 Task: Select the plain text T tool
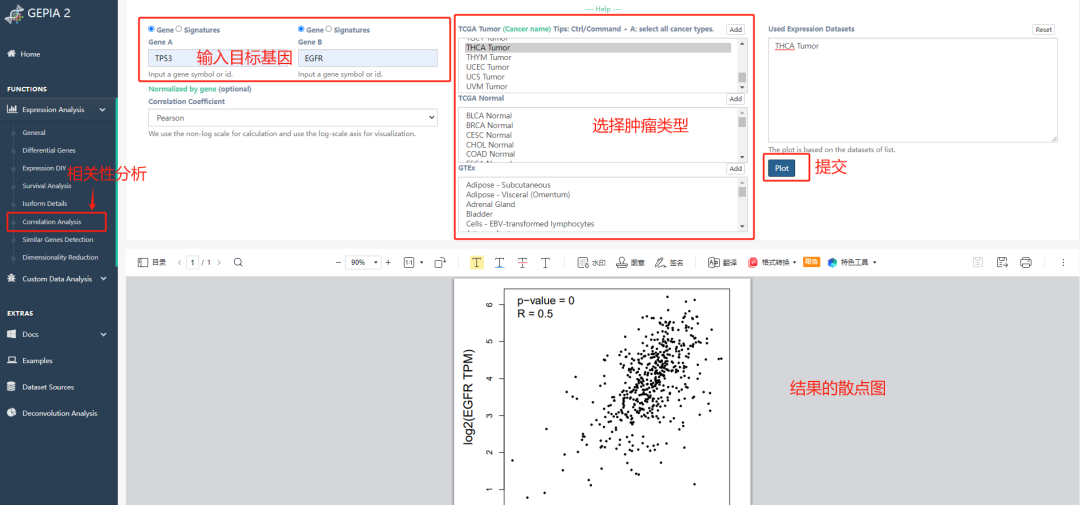546,262
